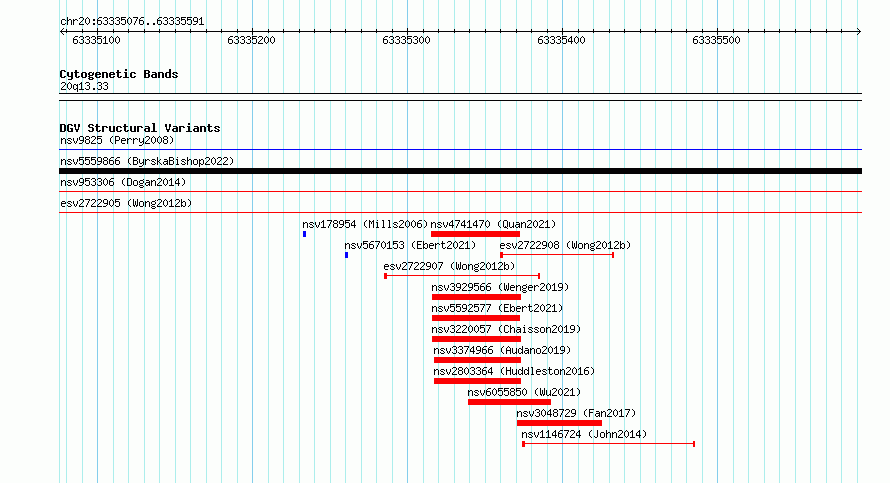Click the DGV Structural Variants track title
890x483 pixels.
(140, 128)
